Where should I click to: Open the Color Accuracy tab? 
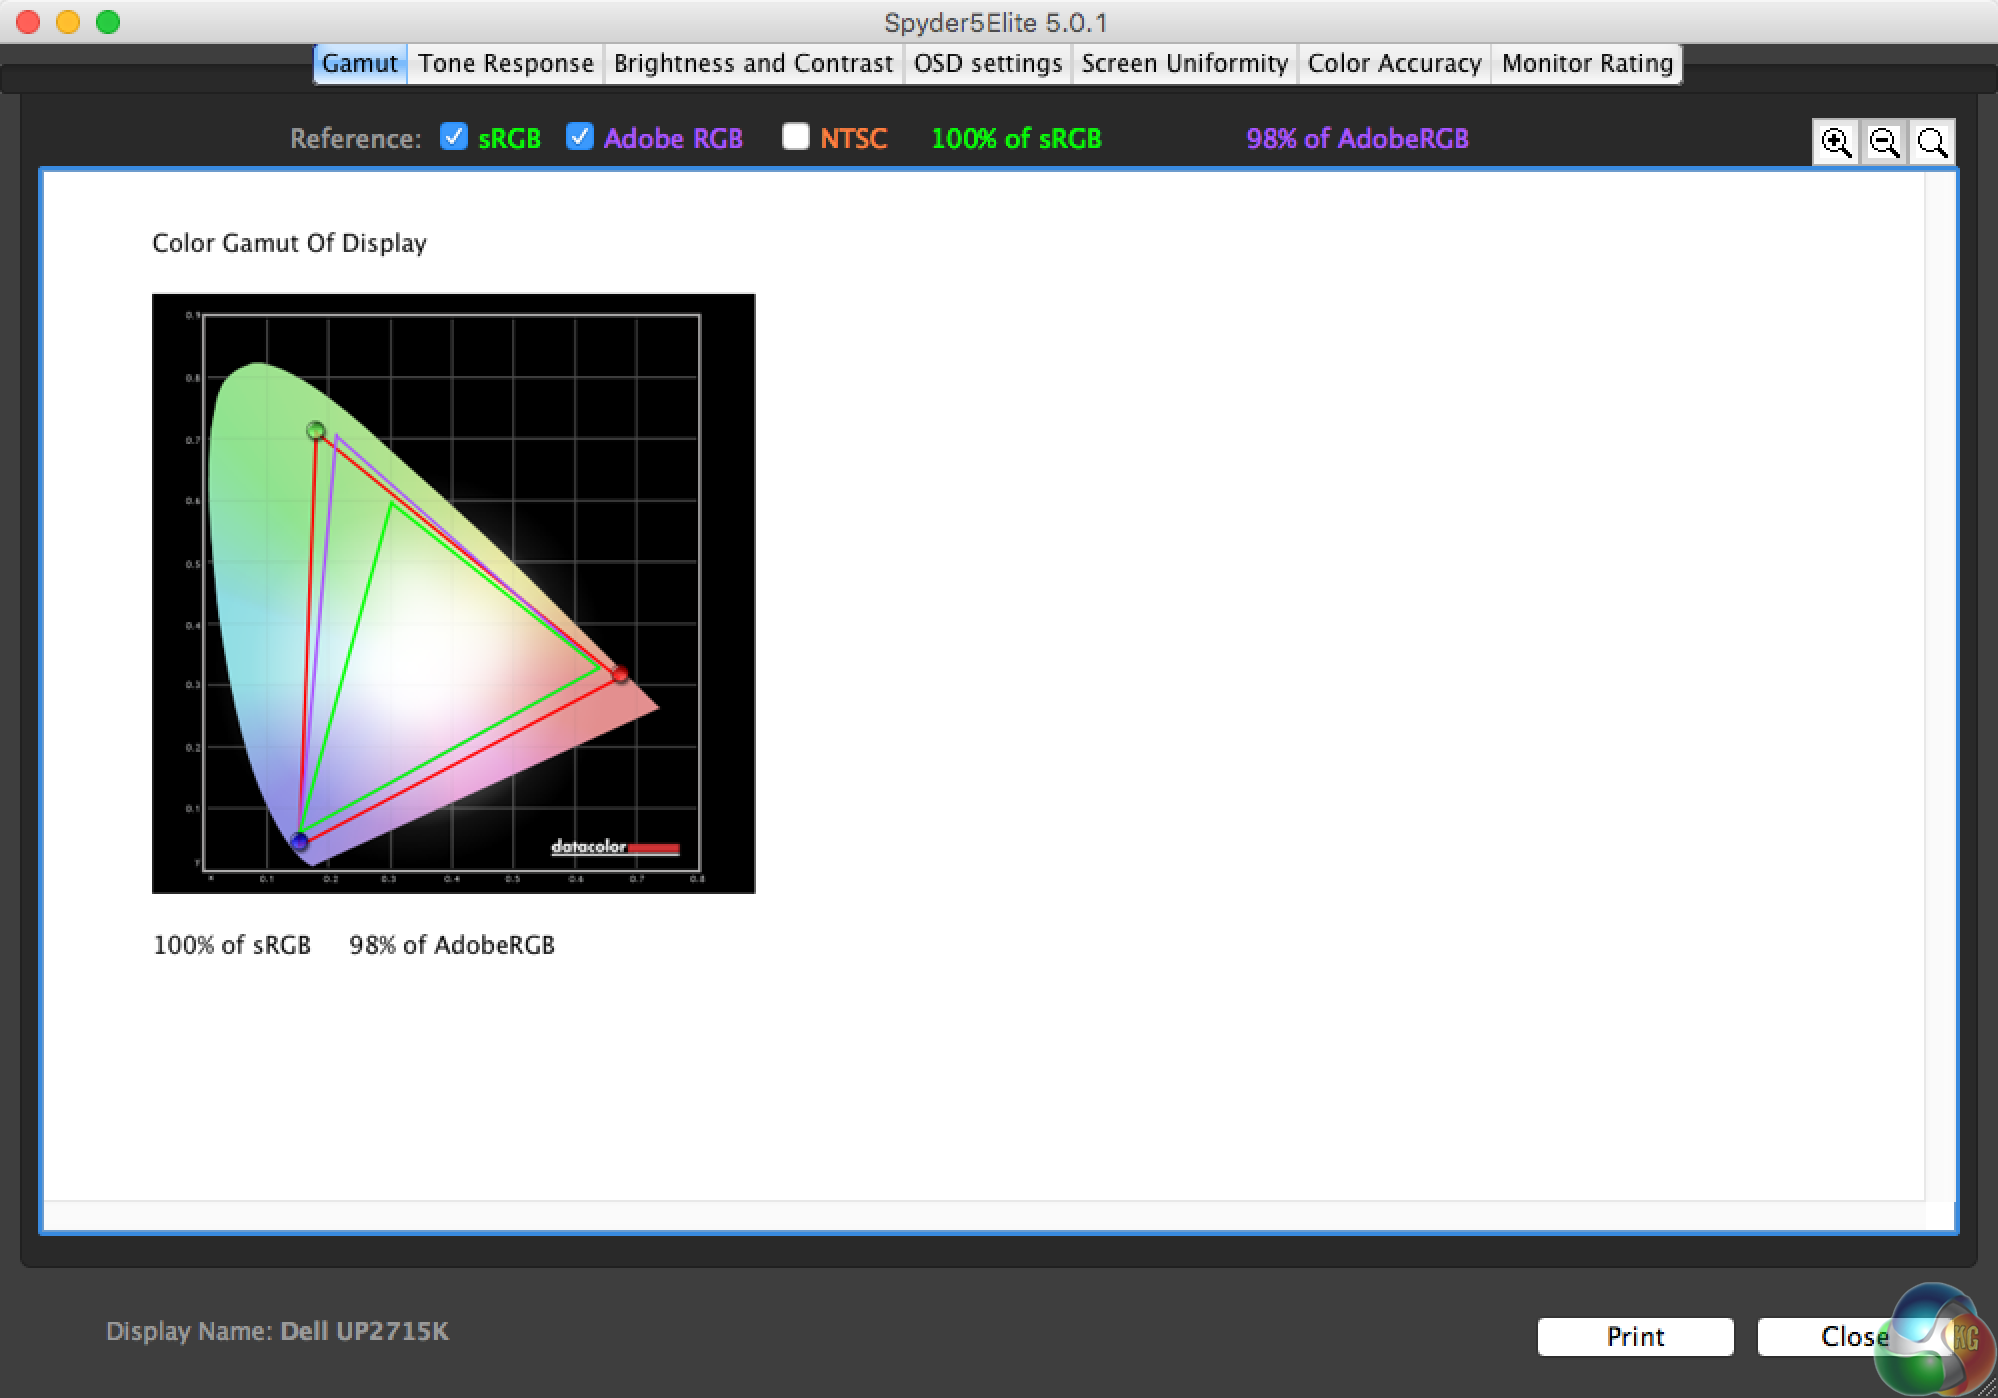[1394, 64]
